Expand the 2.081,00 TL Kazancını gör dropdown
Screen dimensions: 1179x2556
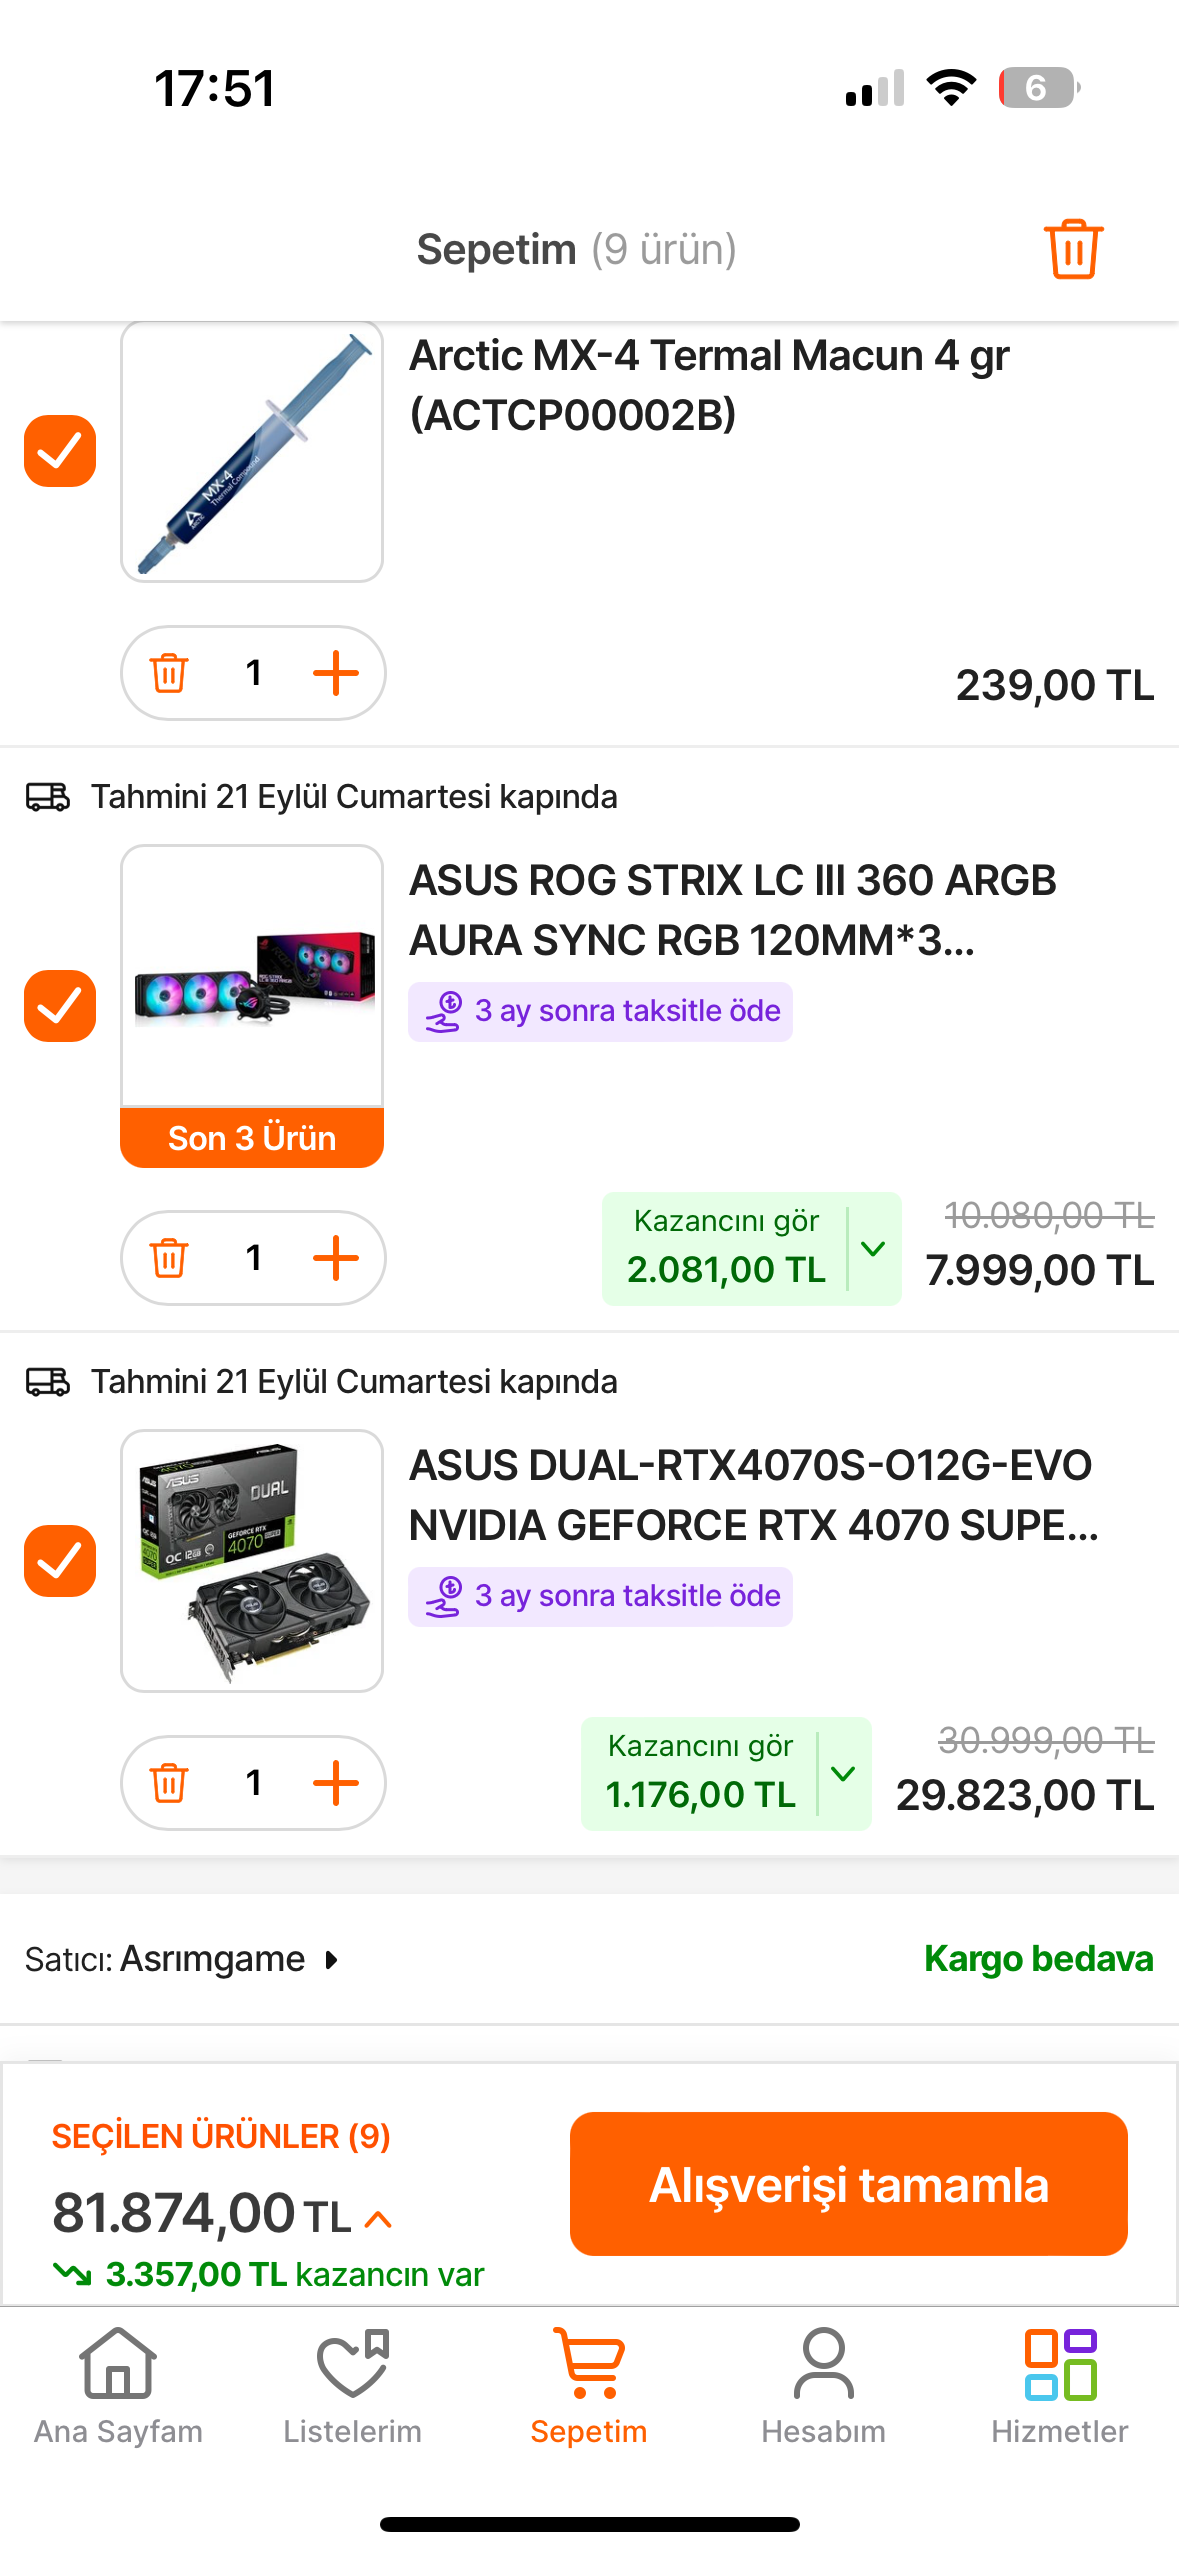coord(873,1249)
